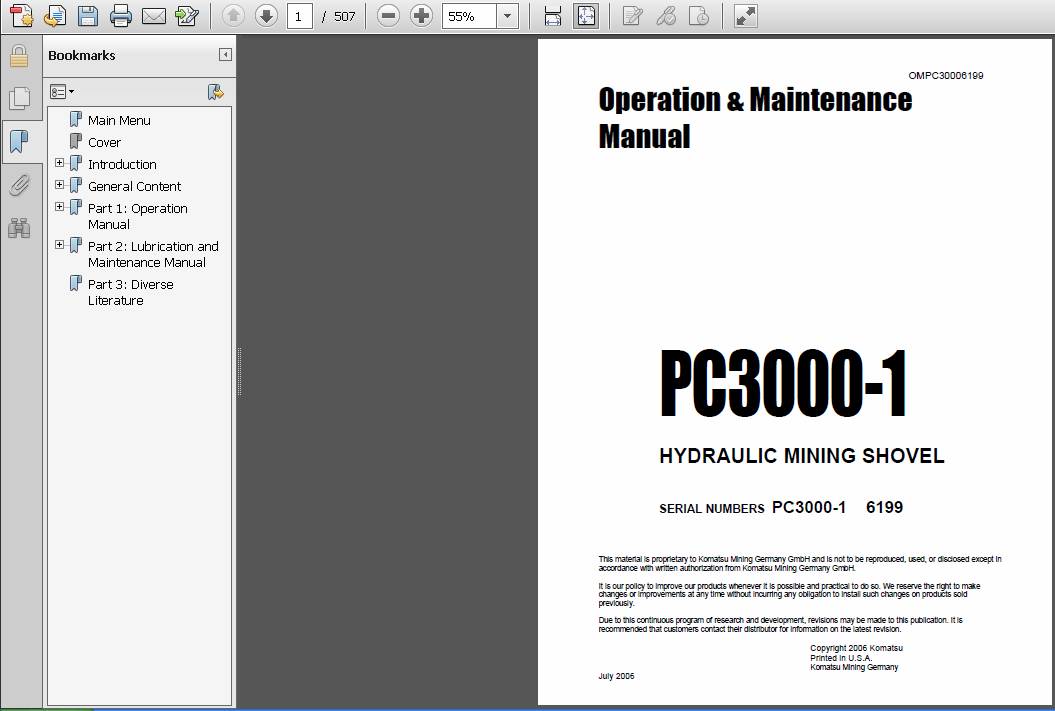Screen dimensions: 1055x711
Task: Click the July 2006 date text
Action: pos(616,676)
